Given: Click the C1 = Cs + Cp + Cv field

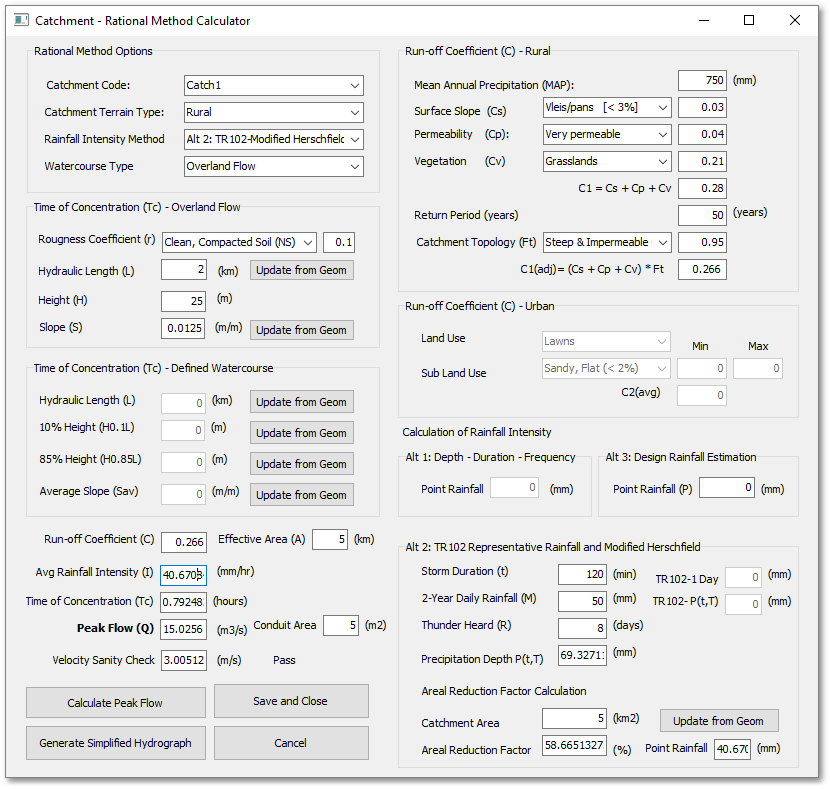Looking at the screenshot, I should (702, 188).
